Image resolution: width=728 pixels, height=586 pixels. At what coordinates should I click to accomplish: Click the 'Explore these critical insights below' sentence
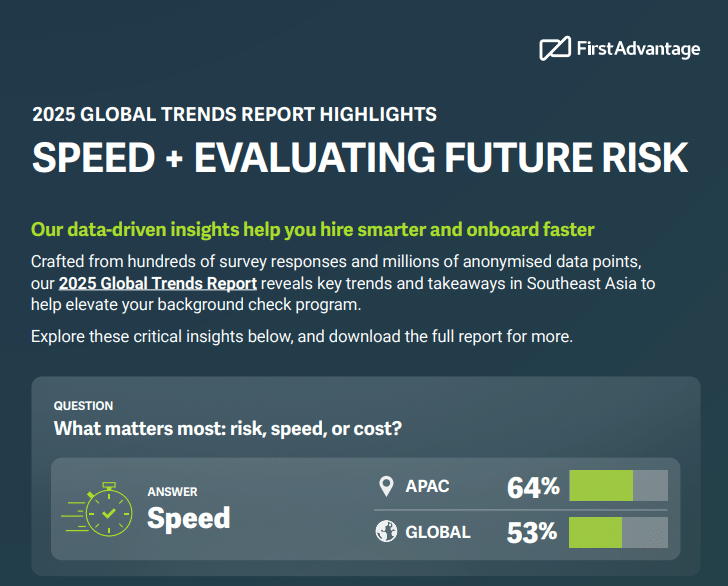302,336
